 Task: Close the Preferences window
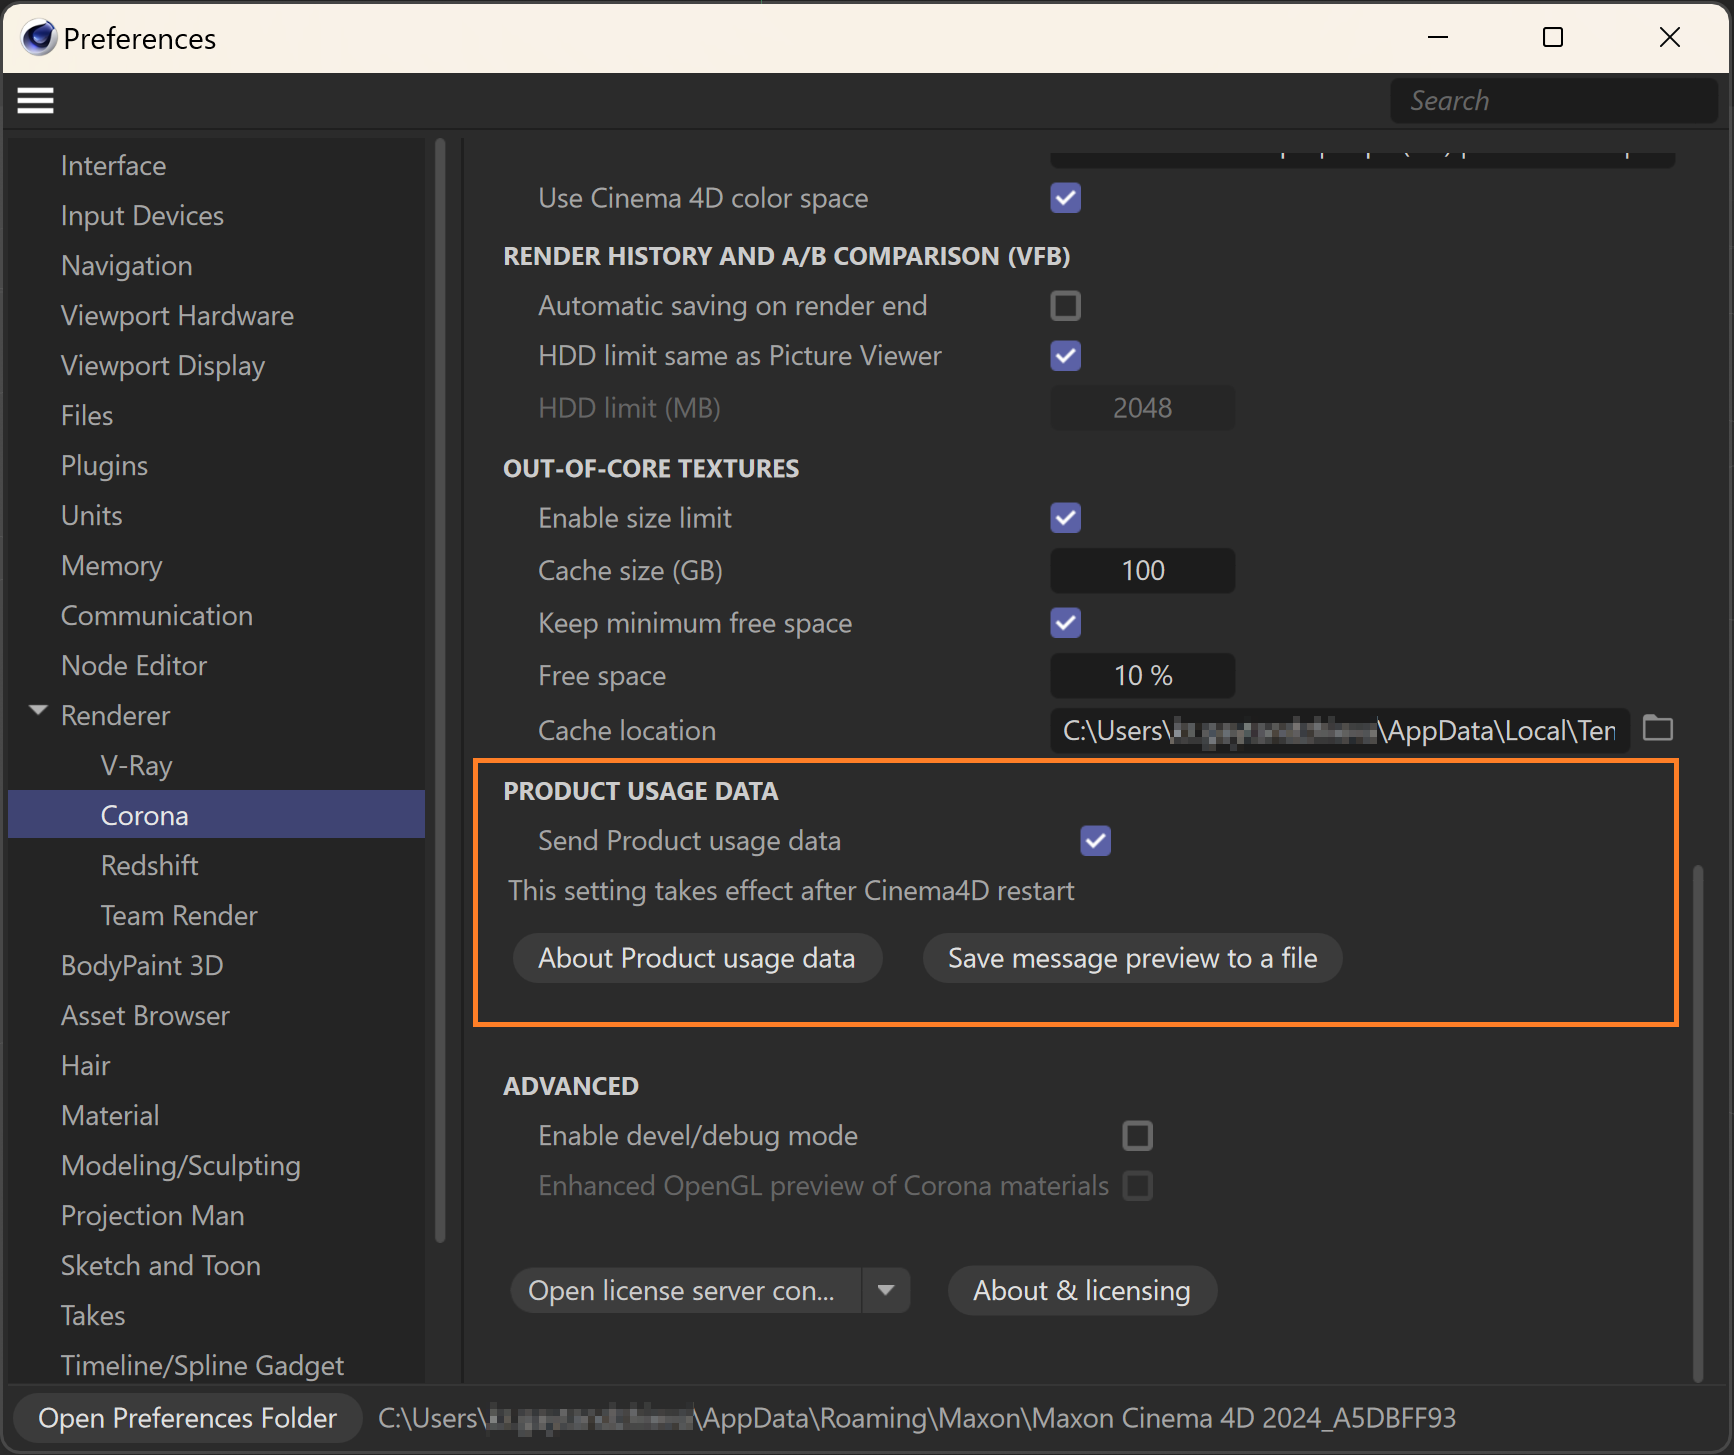click(1670, 37)
